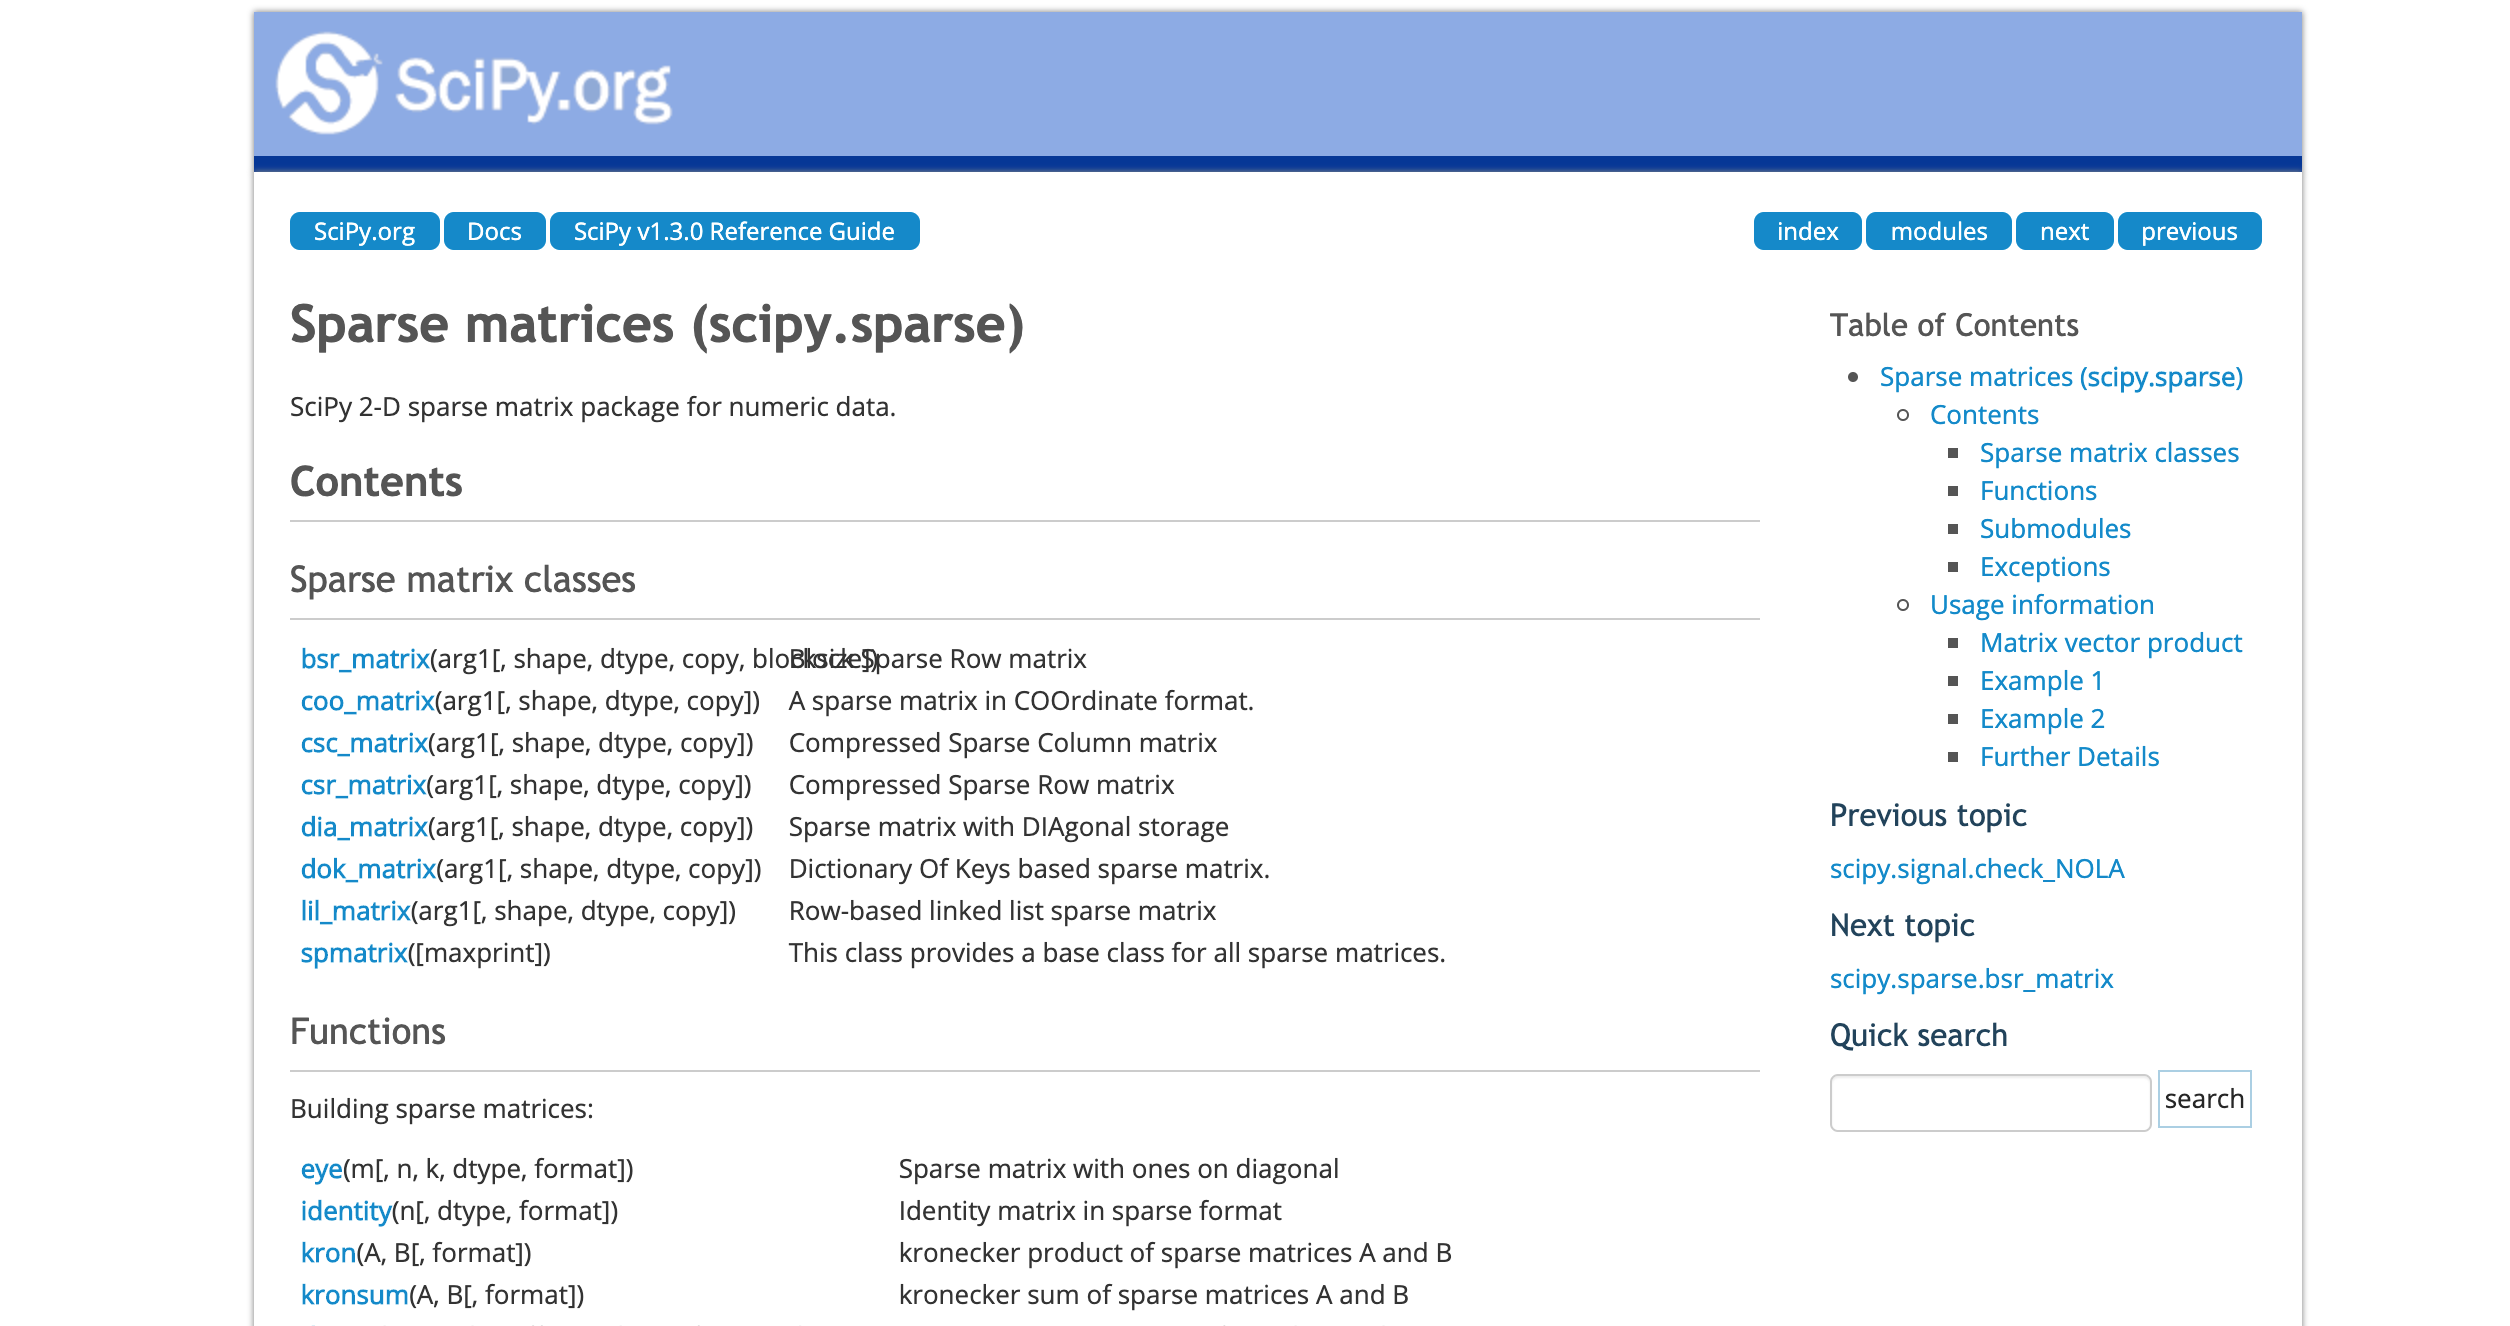Open the spmatrix base class reference
This screenshot has width=2510, height=1326.
[352, 953]
